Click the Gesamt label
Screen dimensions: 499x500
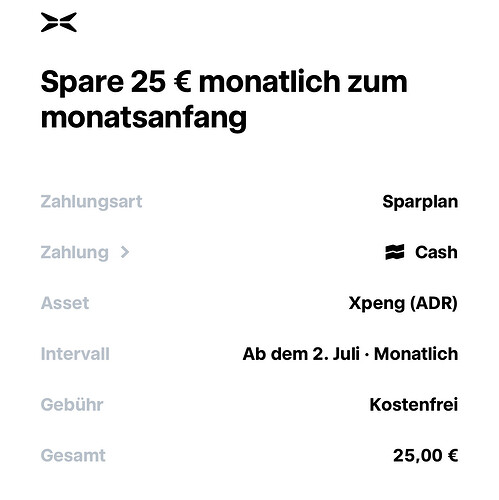tap(73, 455)
